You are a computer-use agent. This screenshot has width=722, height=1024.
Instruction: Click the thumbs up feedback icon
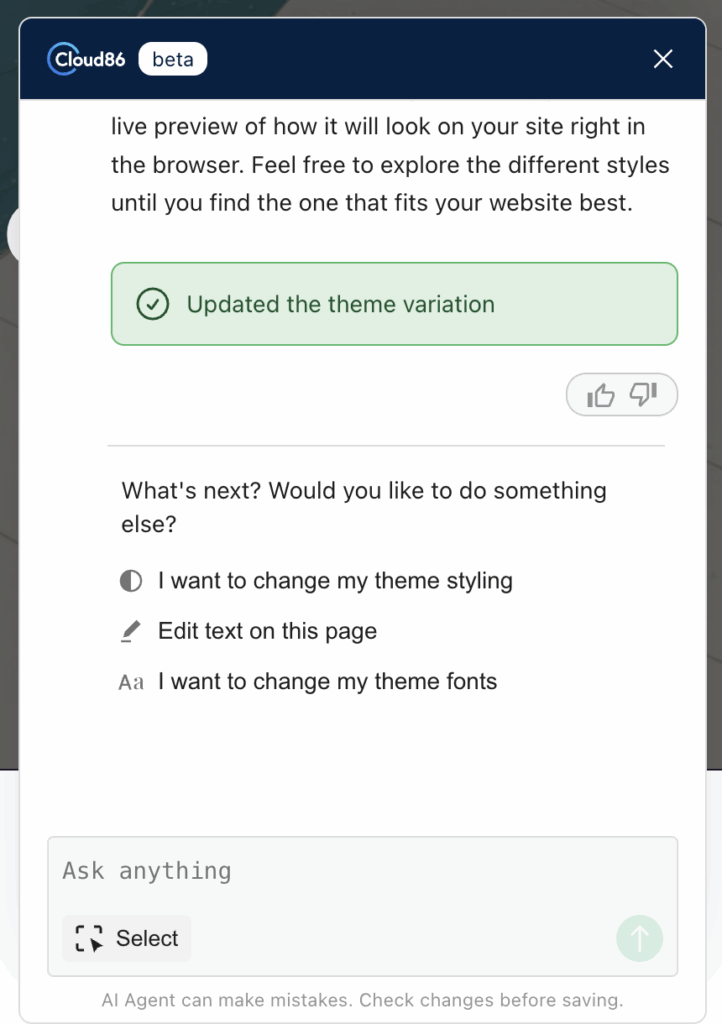[601, 396]
